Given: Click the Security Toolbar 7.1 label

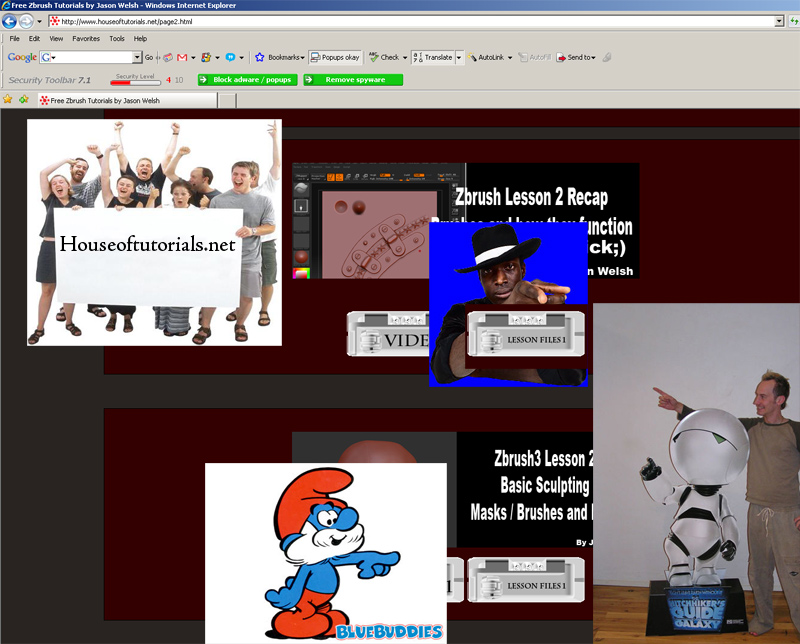Looking at the screenshot, I should click(49, 80).
